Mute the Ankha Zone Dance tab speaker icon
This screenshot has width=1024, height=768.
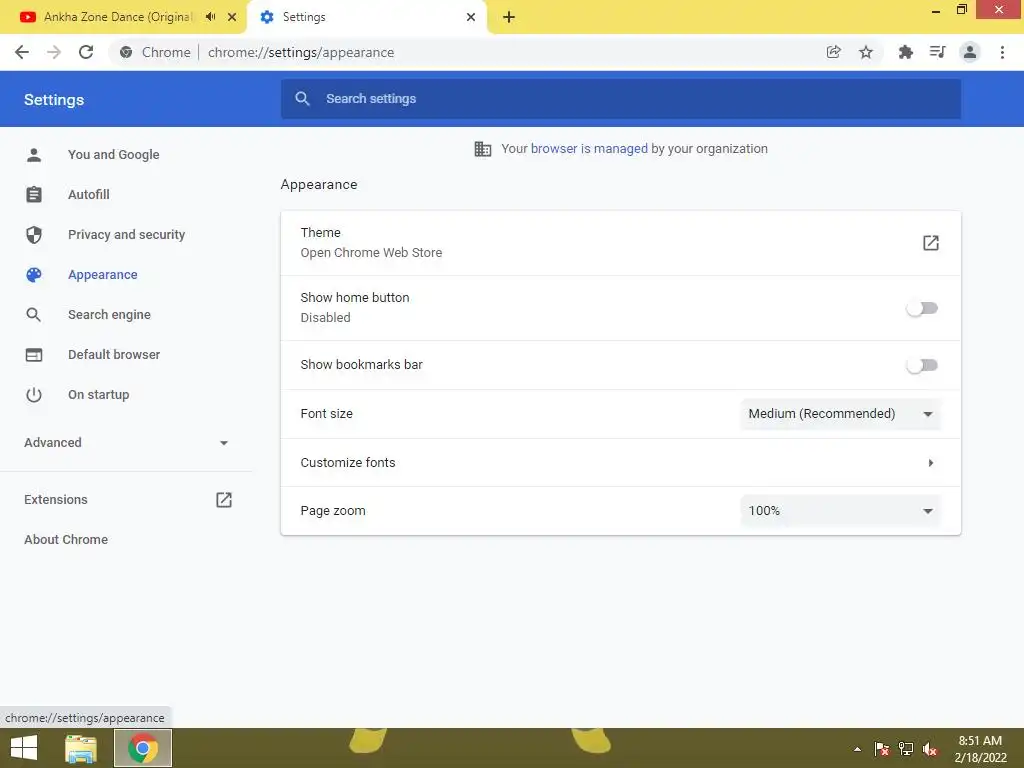point(210,17)
